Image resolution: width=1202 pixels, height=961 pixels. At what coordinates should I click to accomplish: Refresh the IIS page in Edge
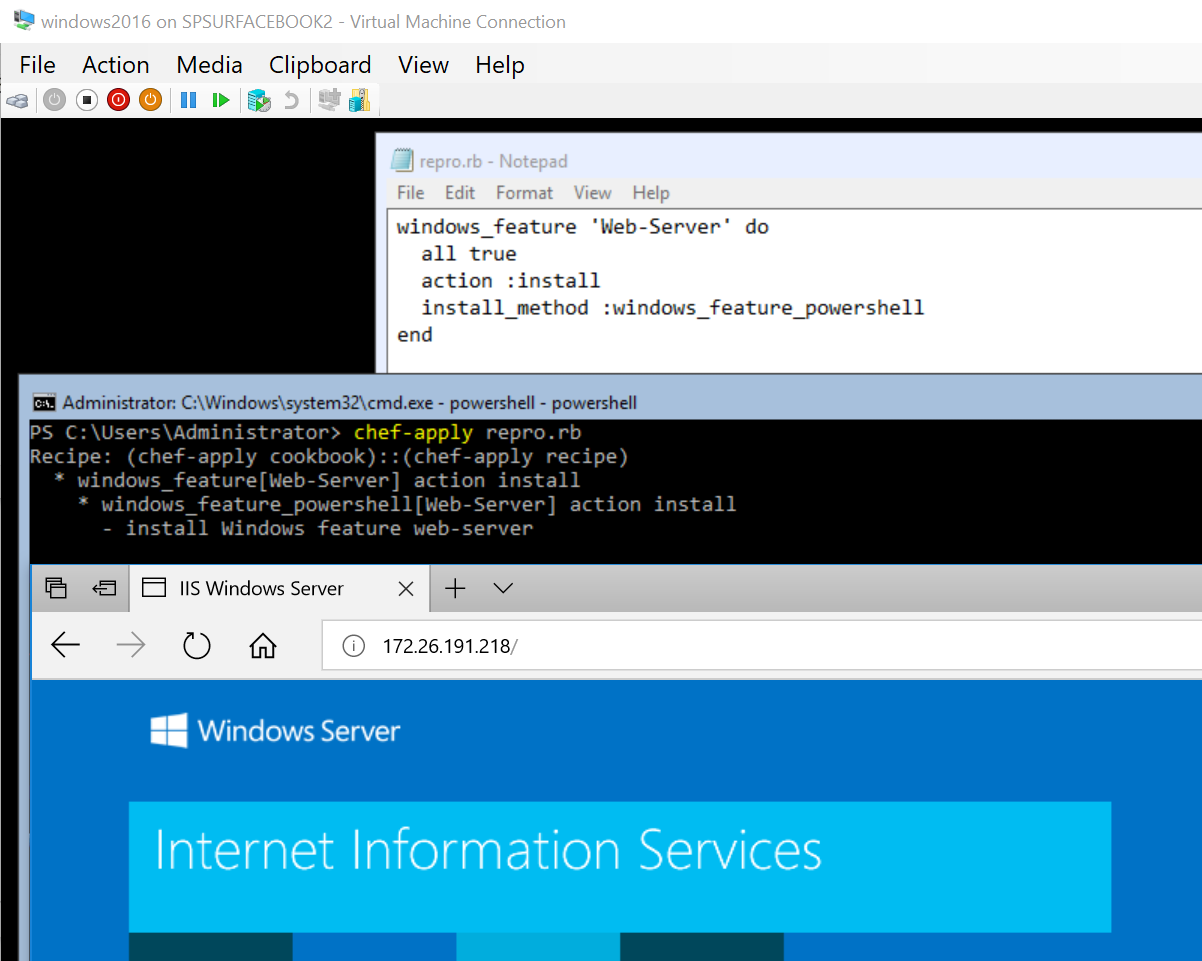[196, 645]
